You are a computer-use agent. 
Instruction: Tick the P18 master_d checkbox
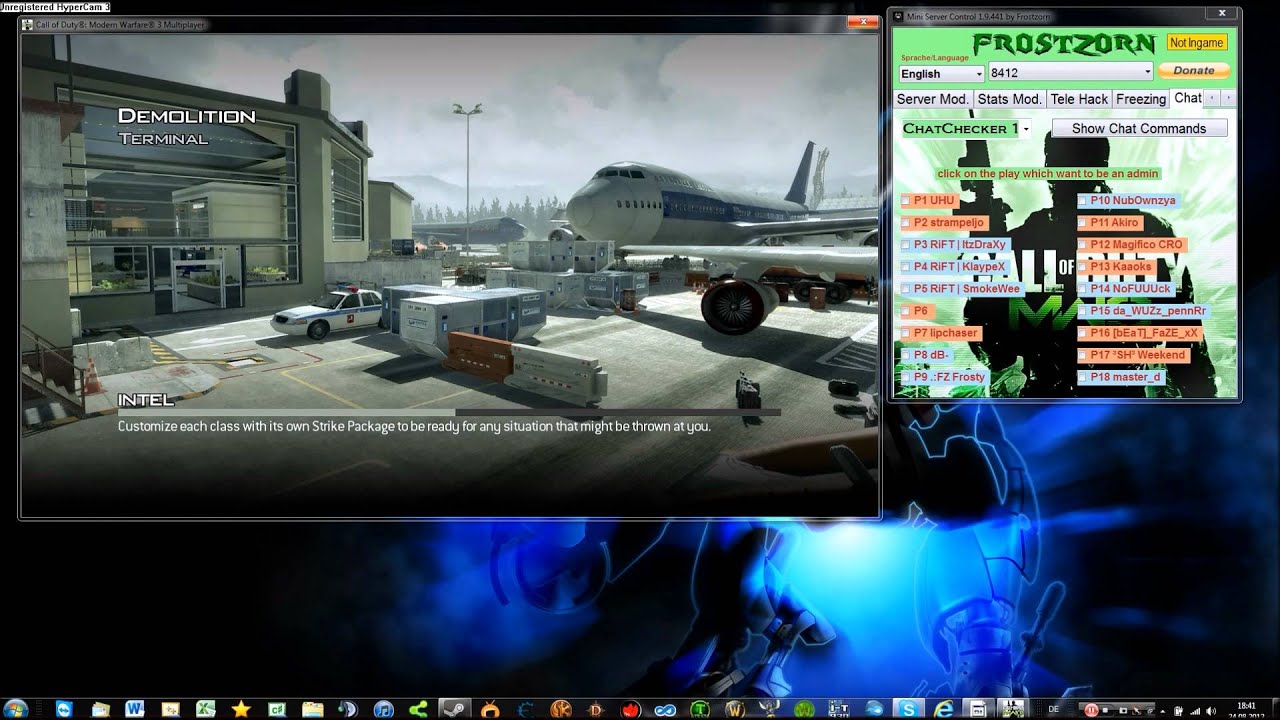pos(1083,377)
